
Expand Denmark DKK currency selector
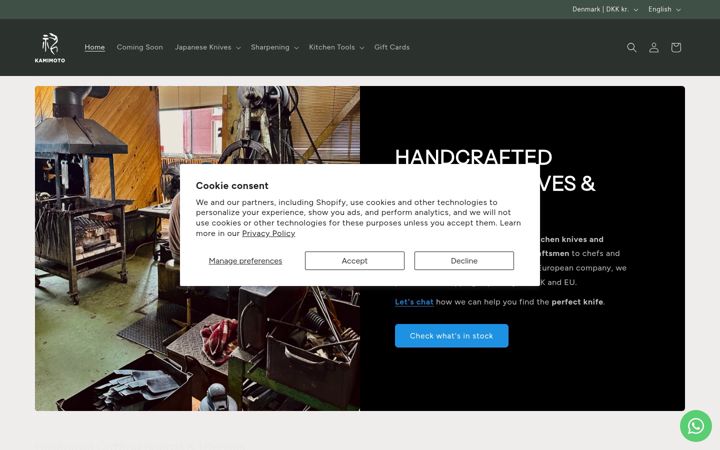605,9
